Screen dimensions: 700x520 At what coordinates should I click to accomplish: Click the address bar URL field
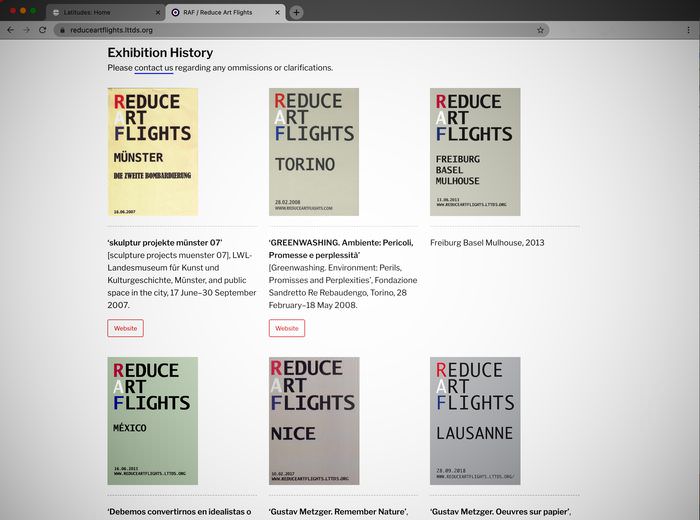pyautogui.click(x=301, y=30)
